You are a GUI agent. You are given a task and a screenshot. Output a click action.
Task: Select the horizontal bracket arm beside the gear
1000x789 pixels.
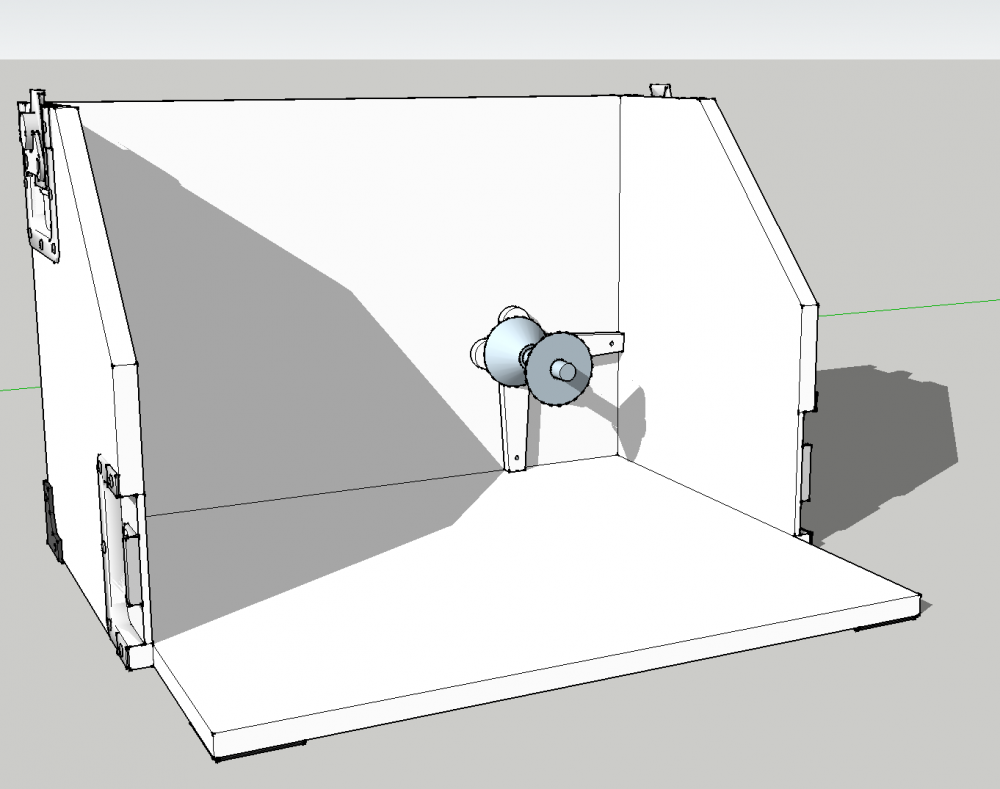(606, 344)
